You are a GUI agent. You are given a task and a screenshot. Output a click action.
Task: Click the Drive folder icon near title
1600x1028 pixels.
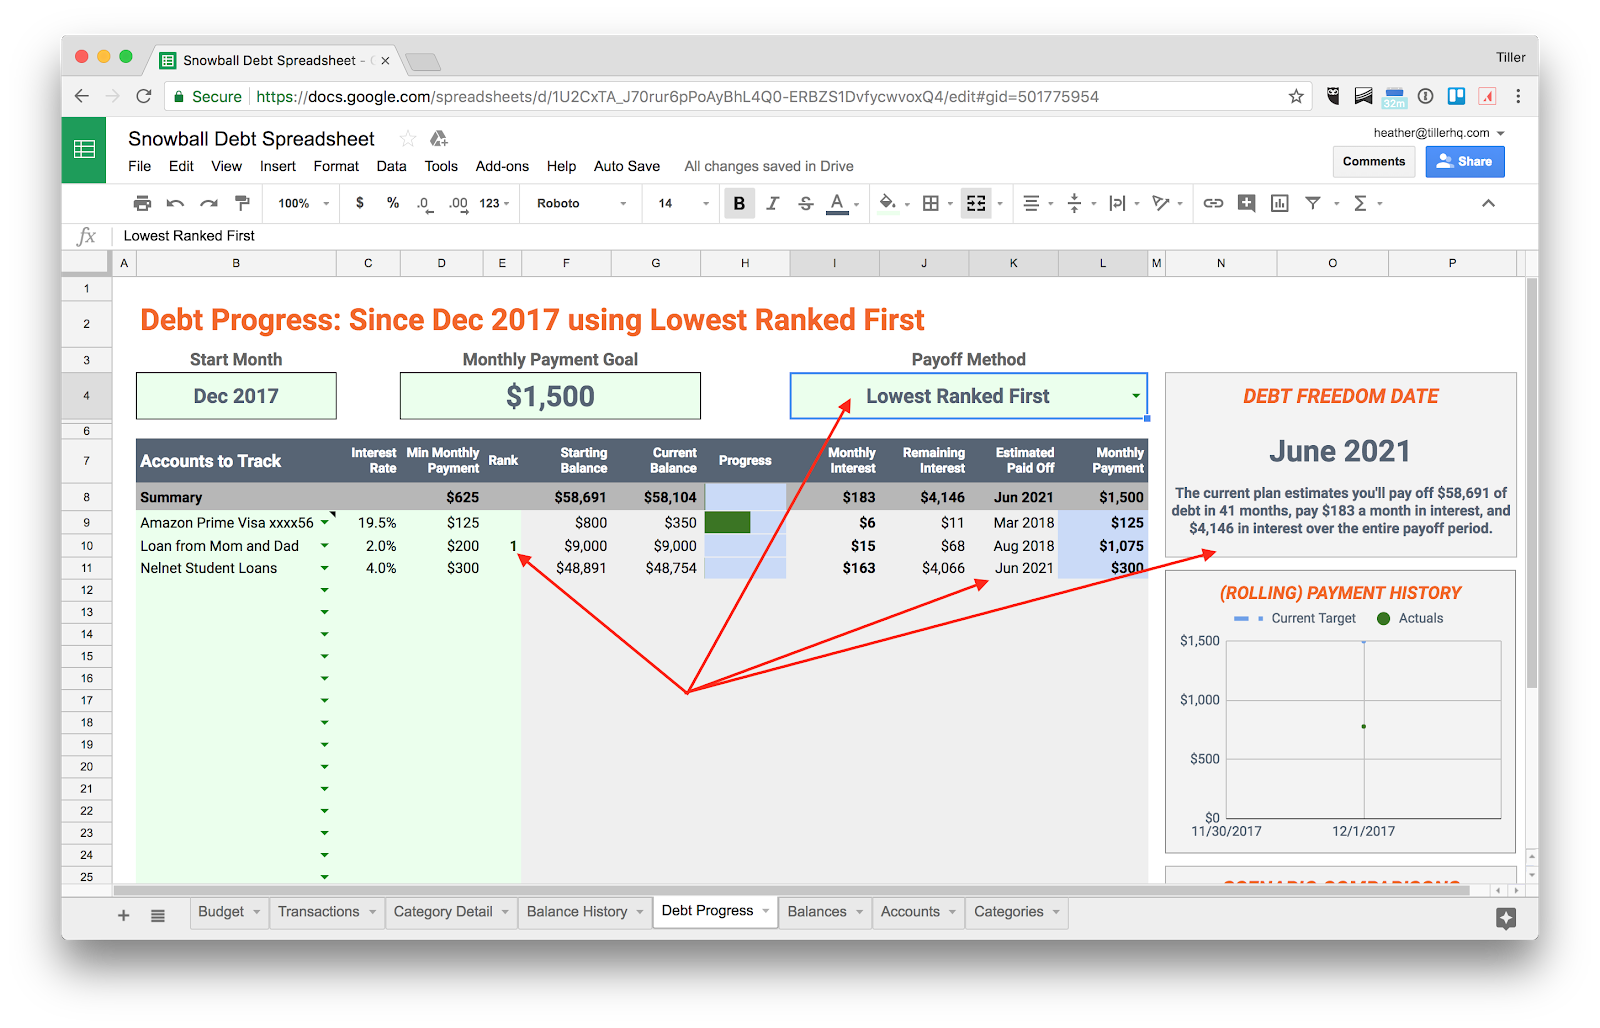439,139
